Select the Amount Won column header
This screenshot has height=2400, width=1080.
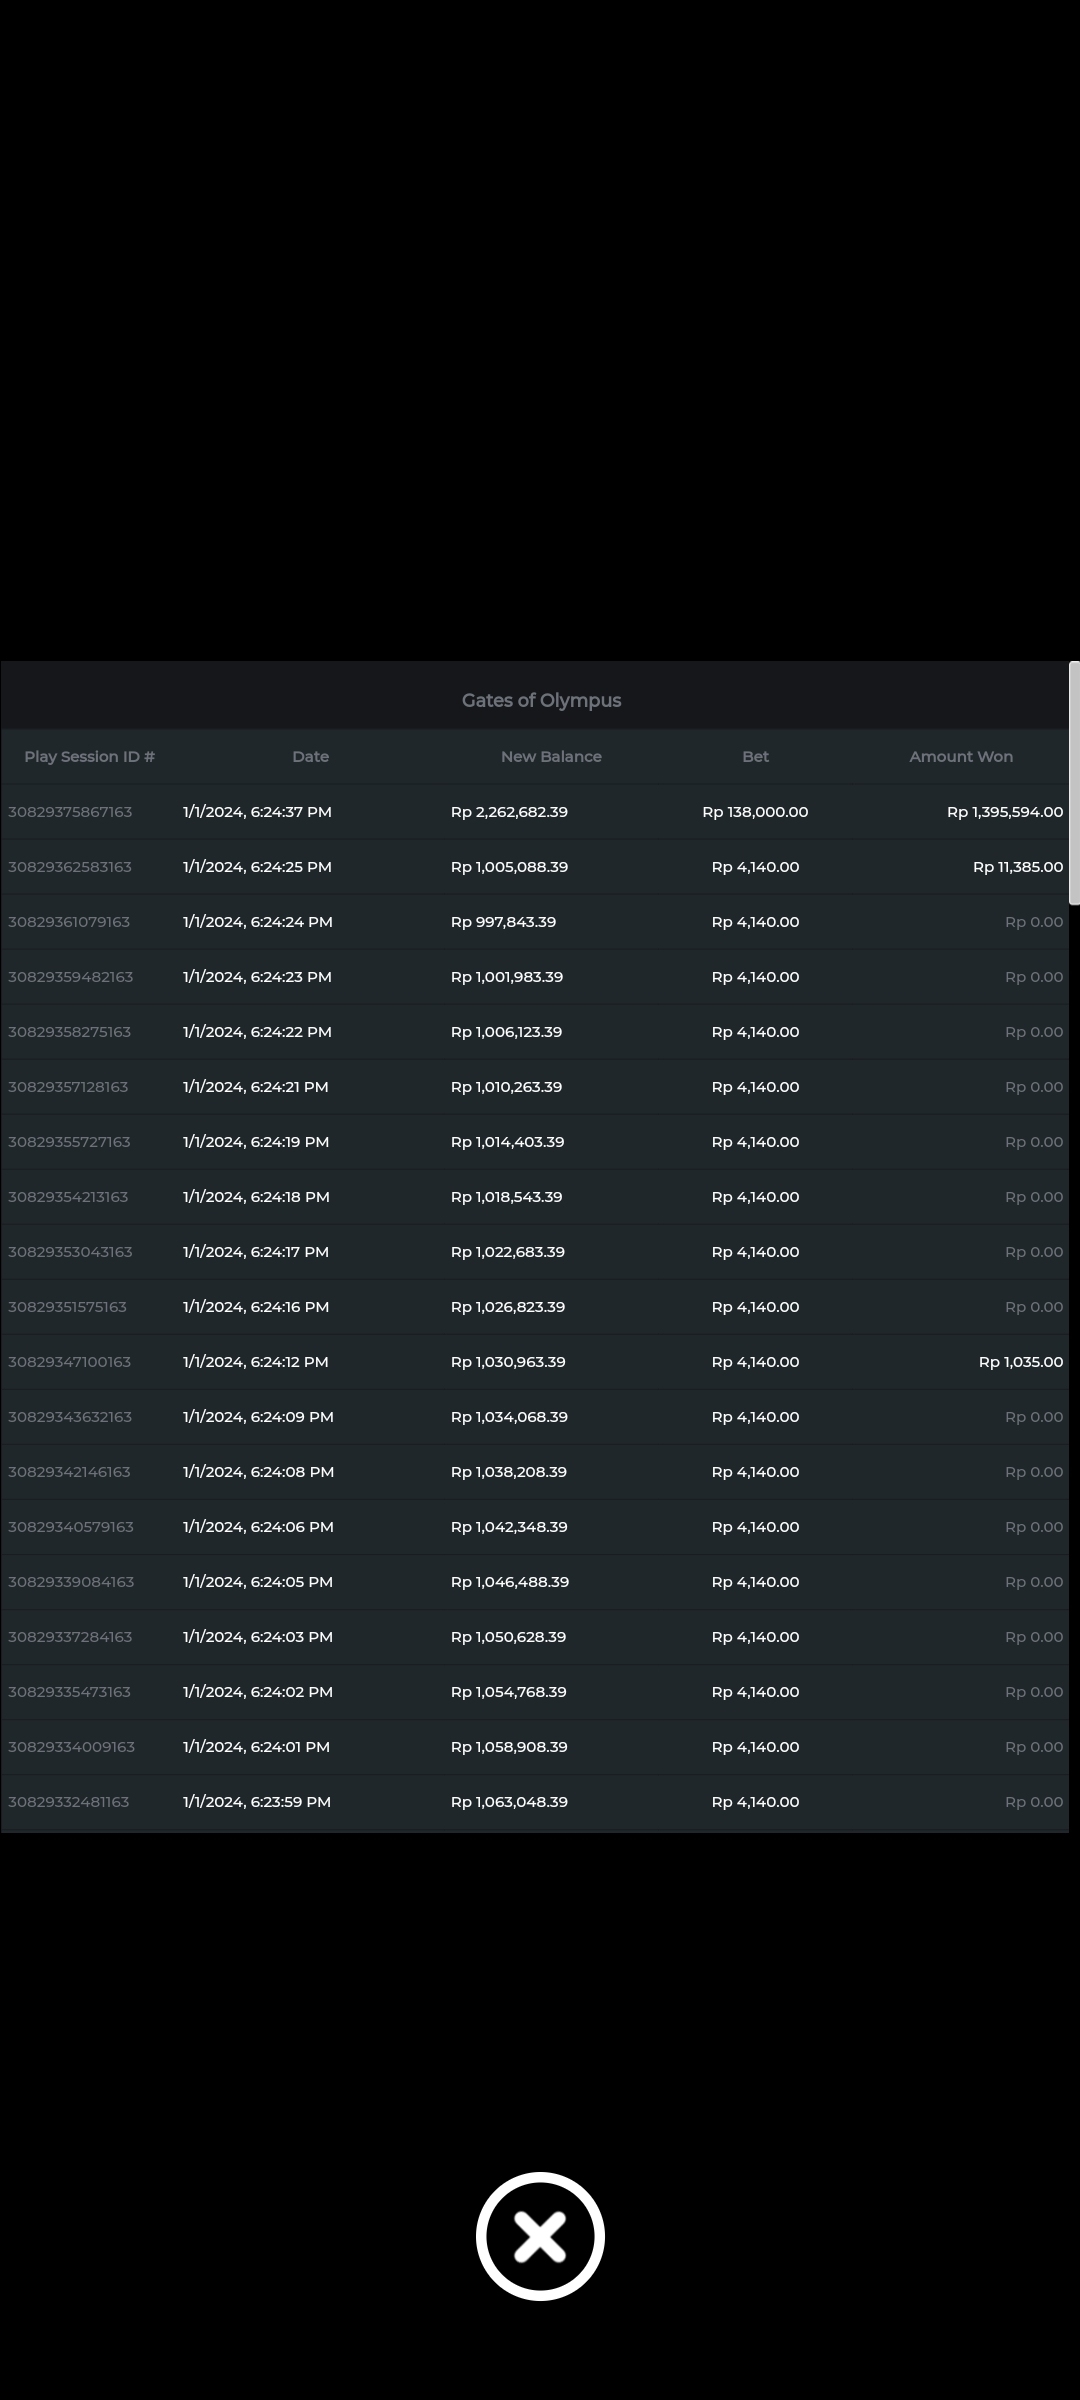coord(960,757)
